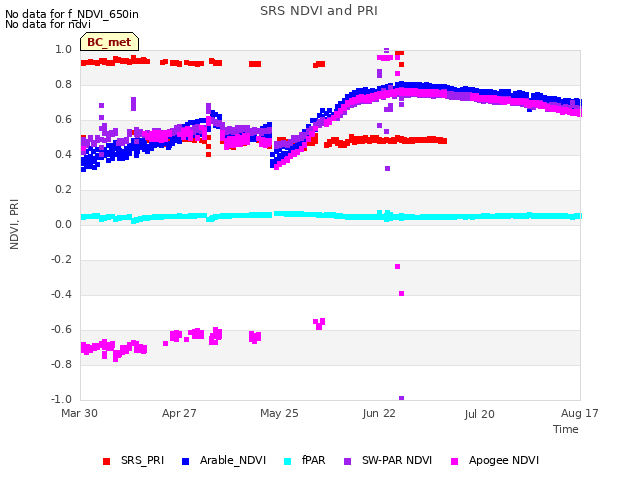Click the Time axis label
The image size is (640, 480).
566,429
